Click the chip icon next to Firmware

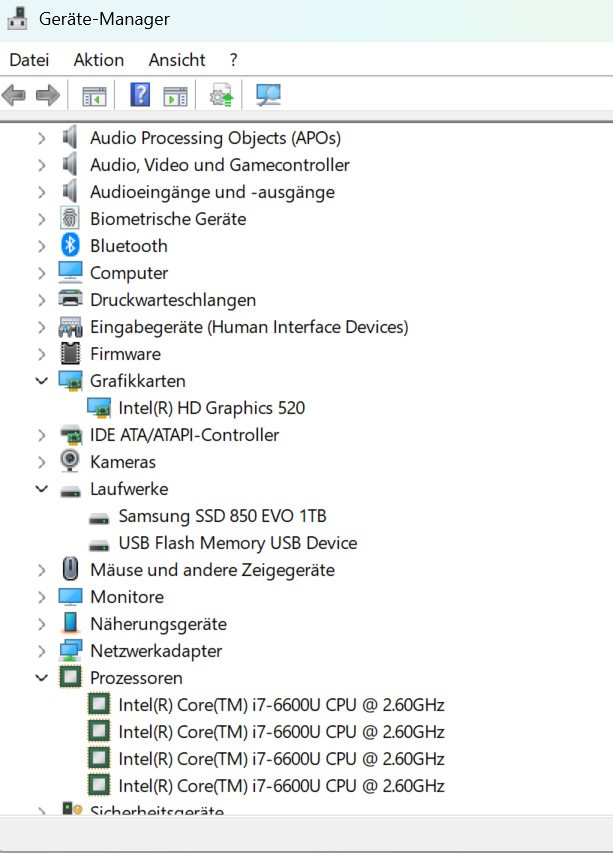[x=70, y=354]
